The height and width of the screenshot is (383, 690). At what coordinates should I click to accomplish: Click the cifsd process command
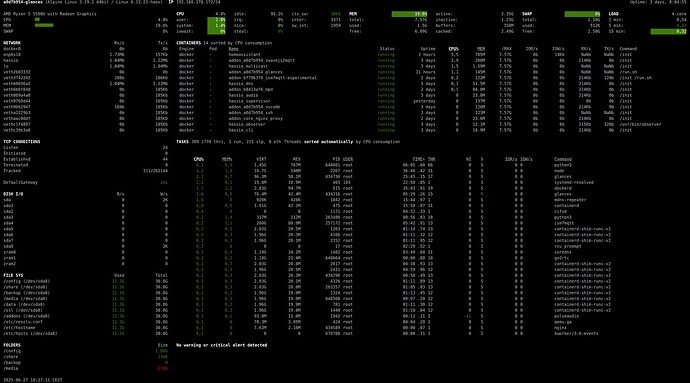click(560, 211)
